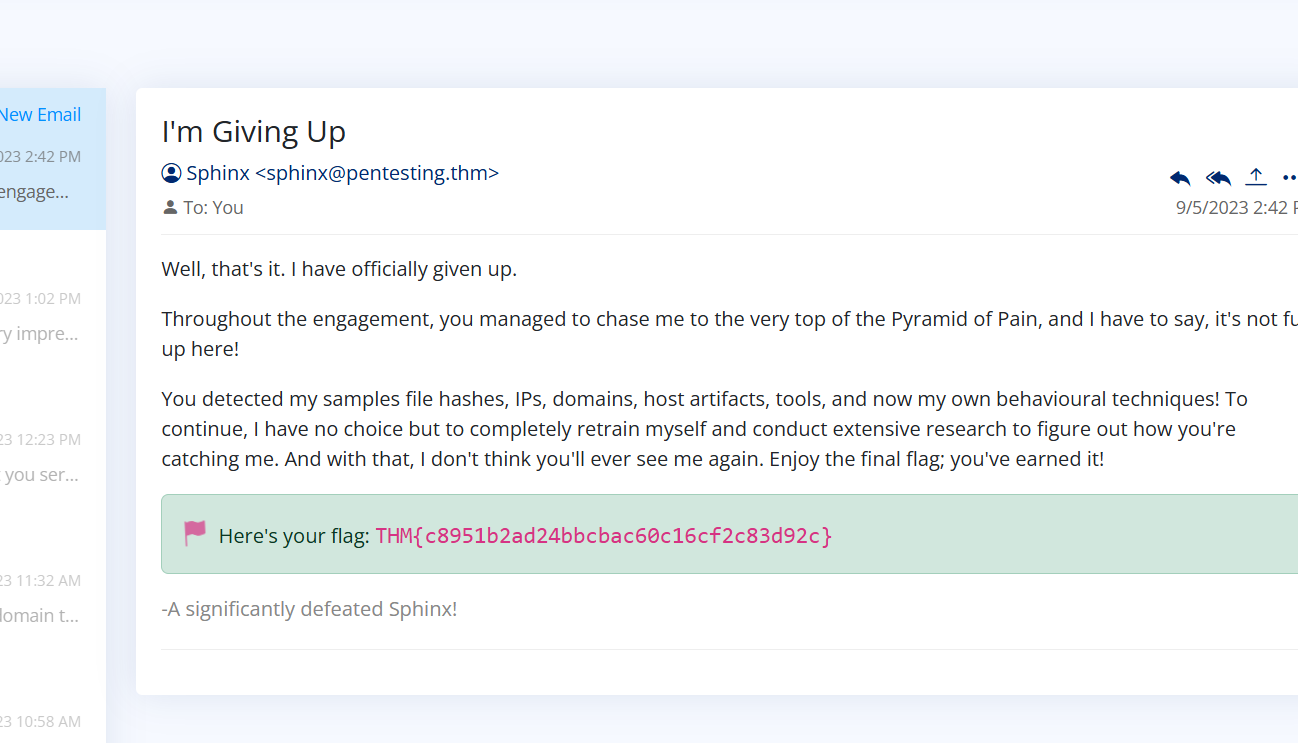1298x743 pixels.
Task: Open the 11:32 AM email in list
Action: click(40, 598)
